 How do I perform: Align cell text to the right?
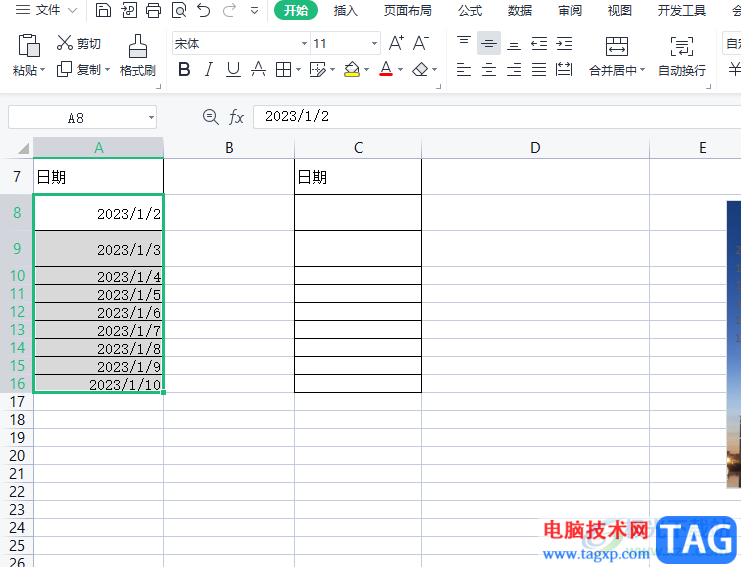(514, 70)
